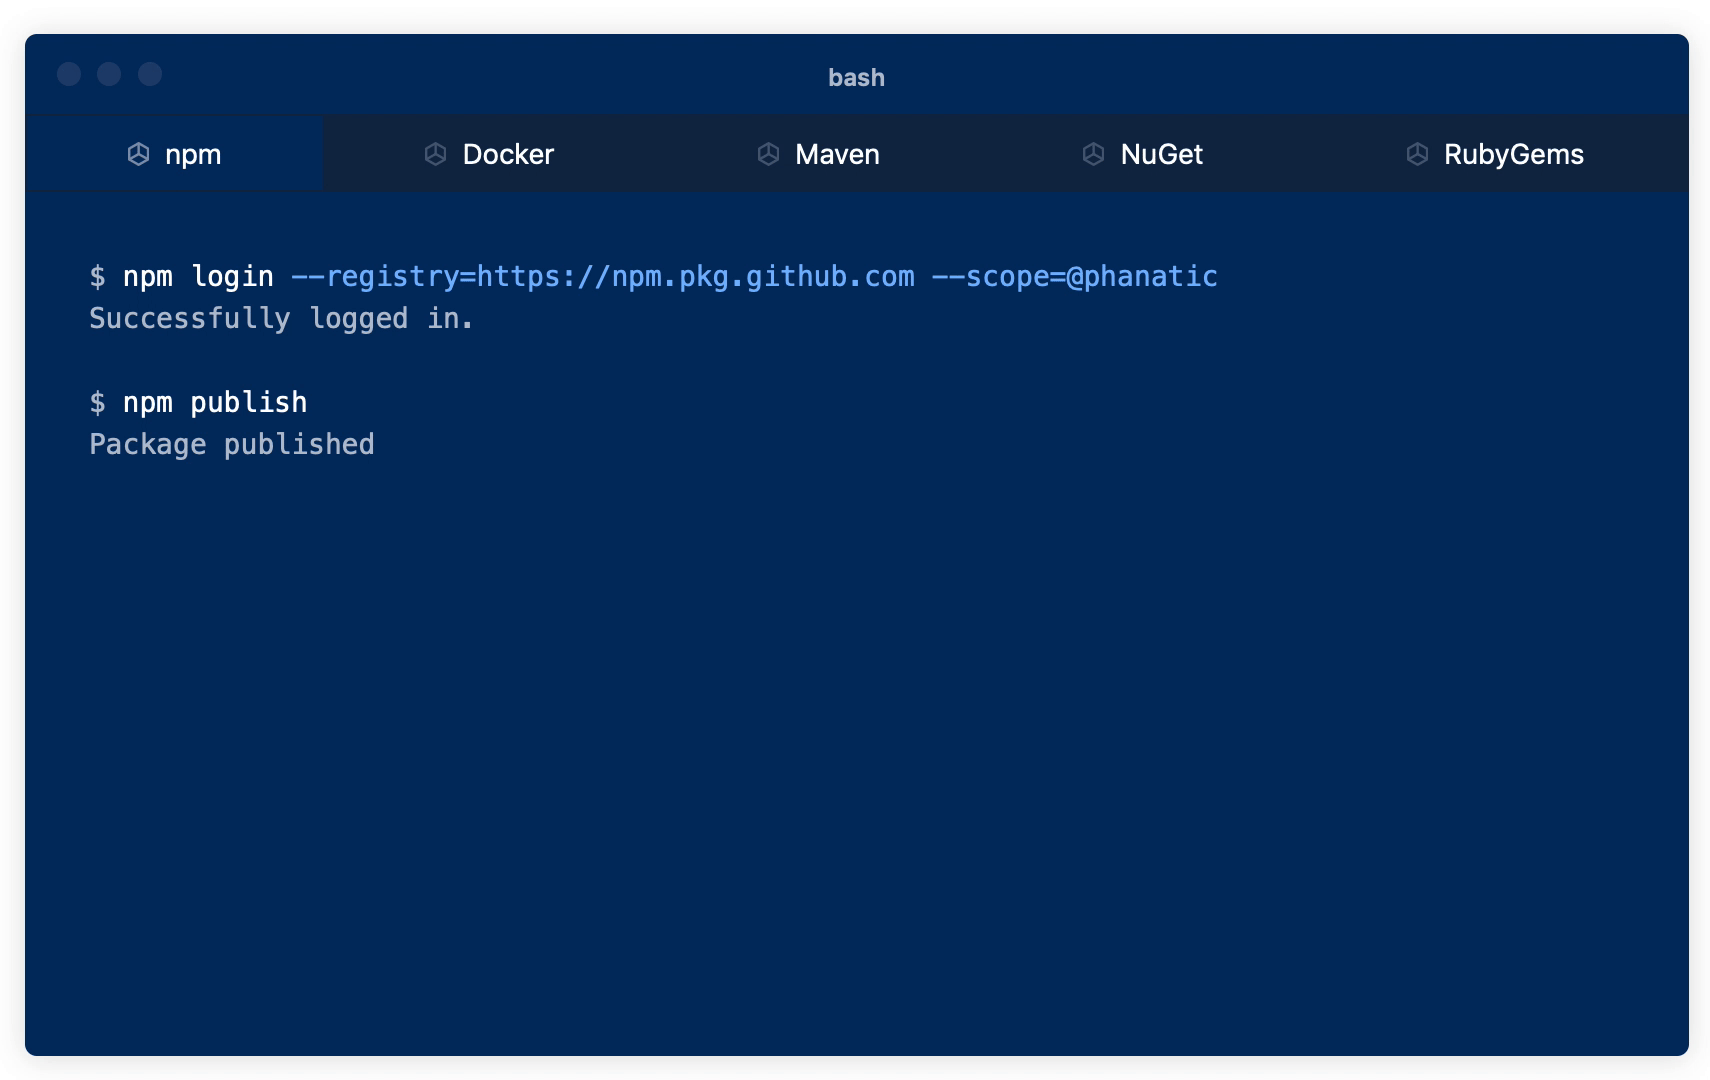The image size is (1710, 1080).
Task: Click the package icon beside Maven
Action: [768, 154]
